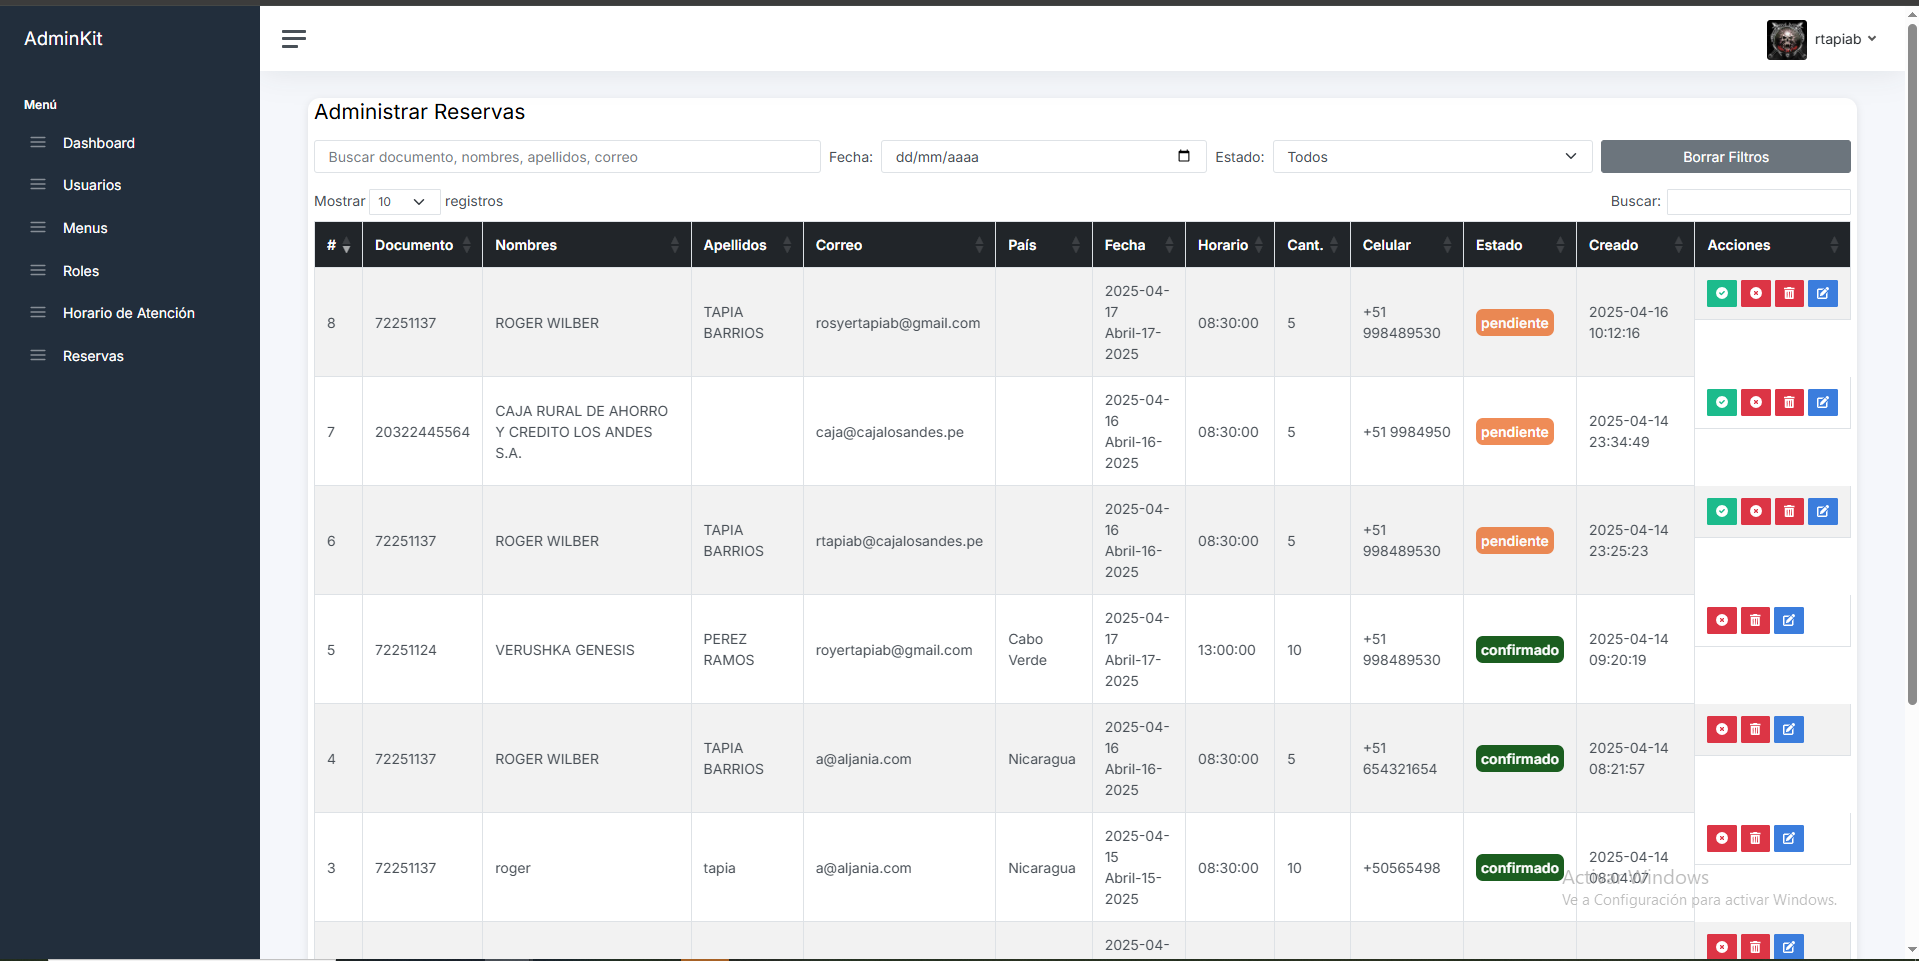Edit reservation 7 via blue edit icon
The image size is (1919, 961).
(1822, 402)
